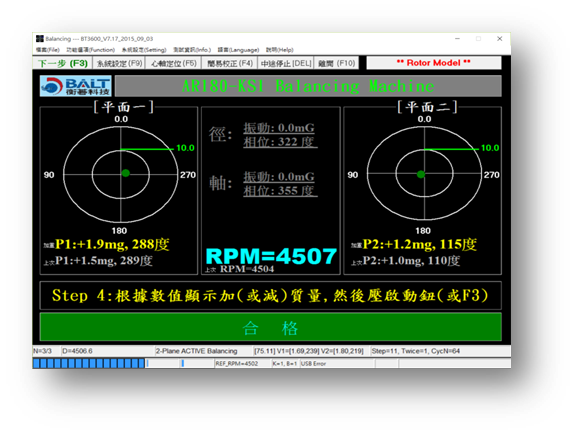The height and width of the screenshot is (434, 576).
Task: Click the USB Error status entry
Action: coord(313,363)
